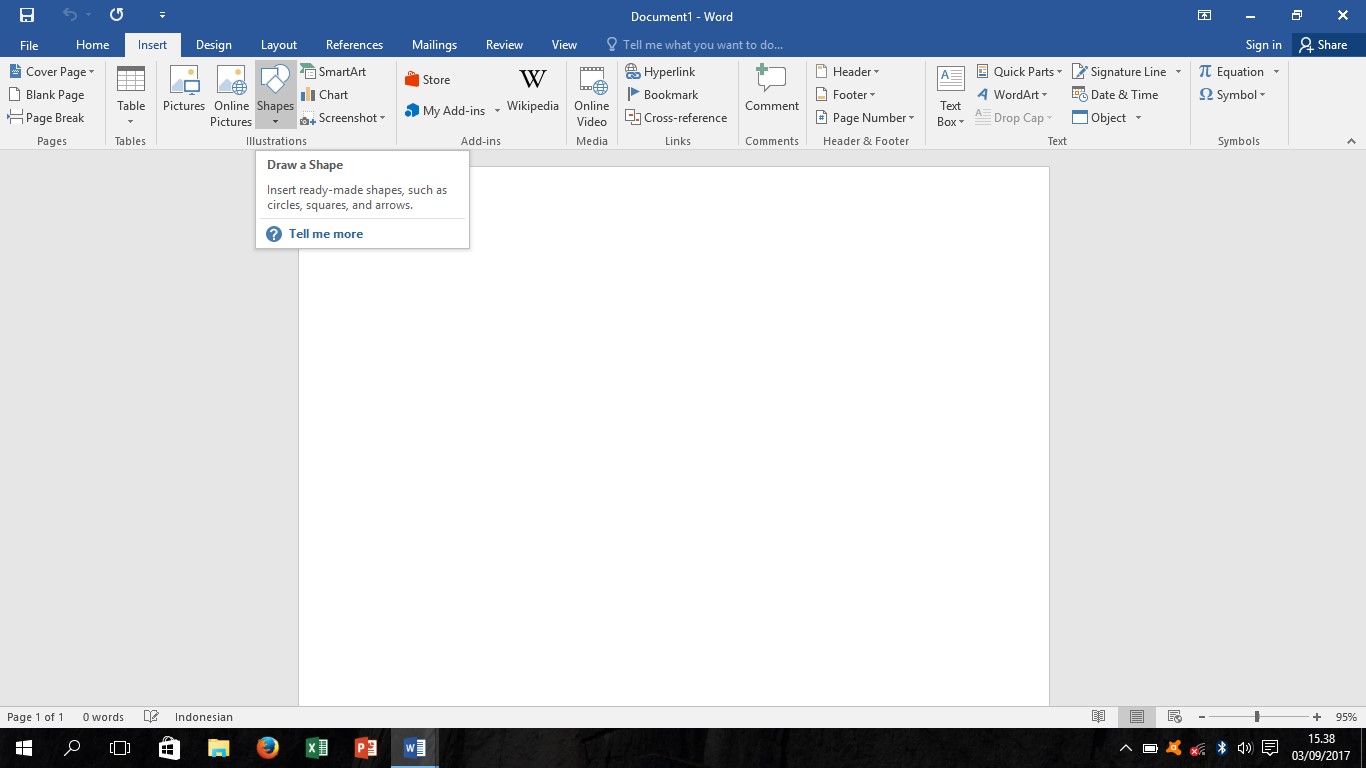Insert a SmartArt graphic
This screenshot has width=1366, height=768.
[x=333, y=72]
